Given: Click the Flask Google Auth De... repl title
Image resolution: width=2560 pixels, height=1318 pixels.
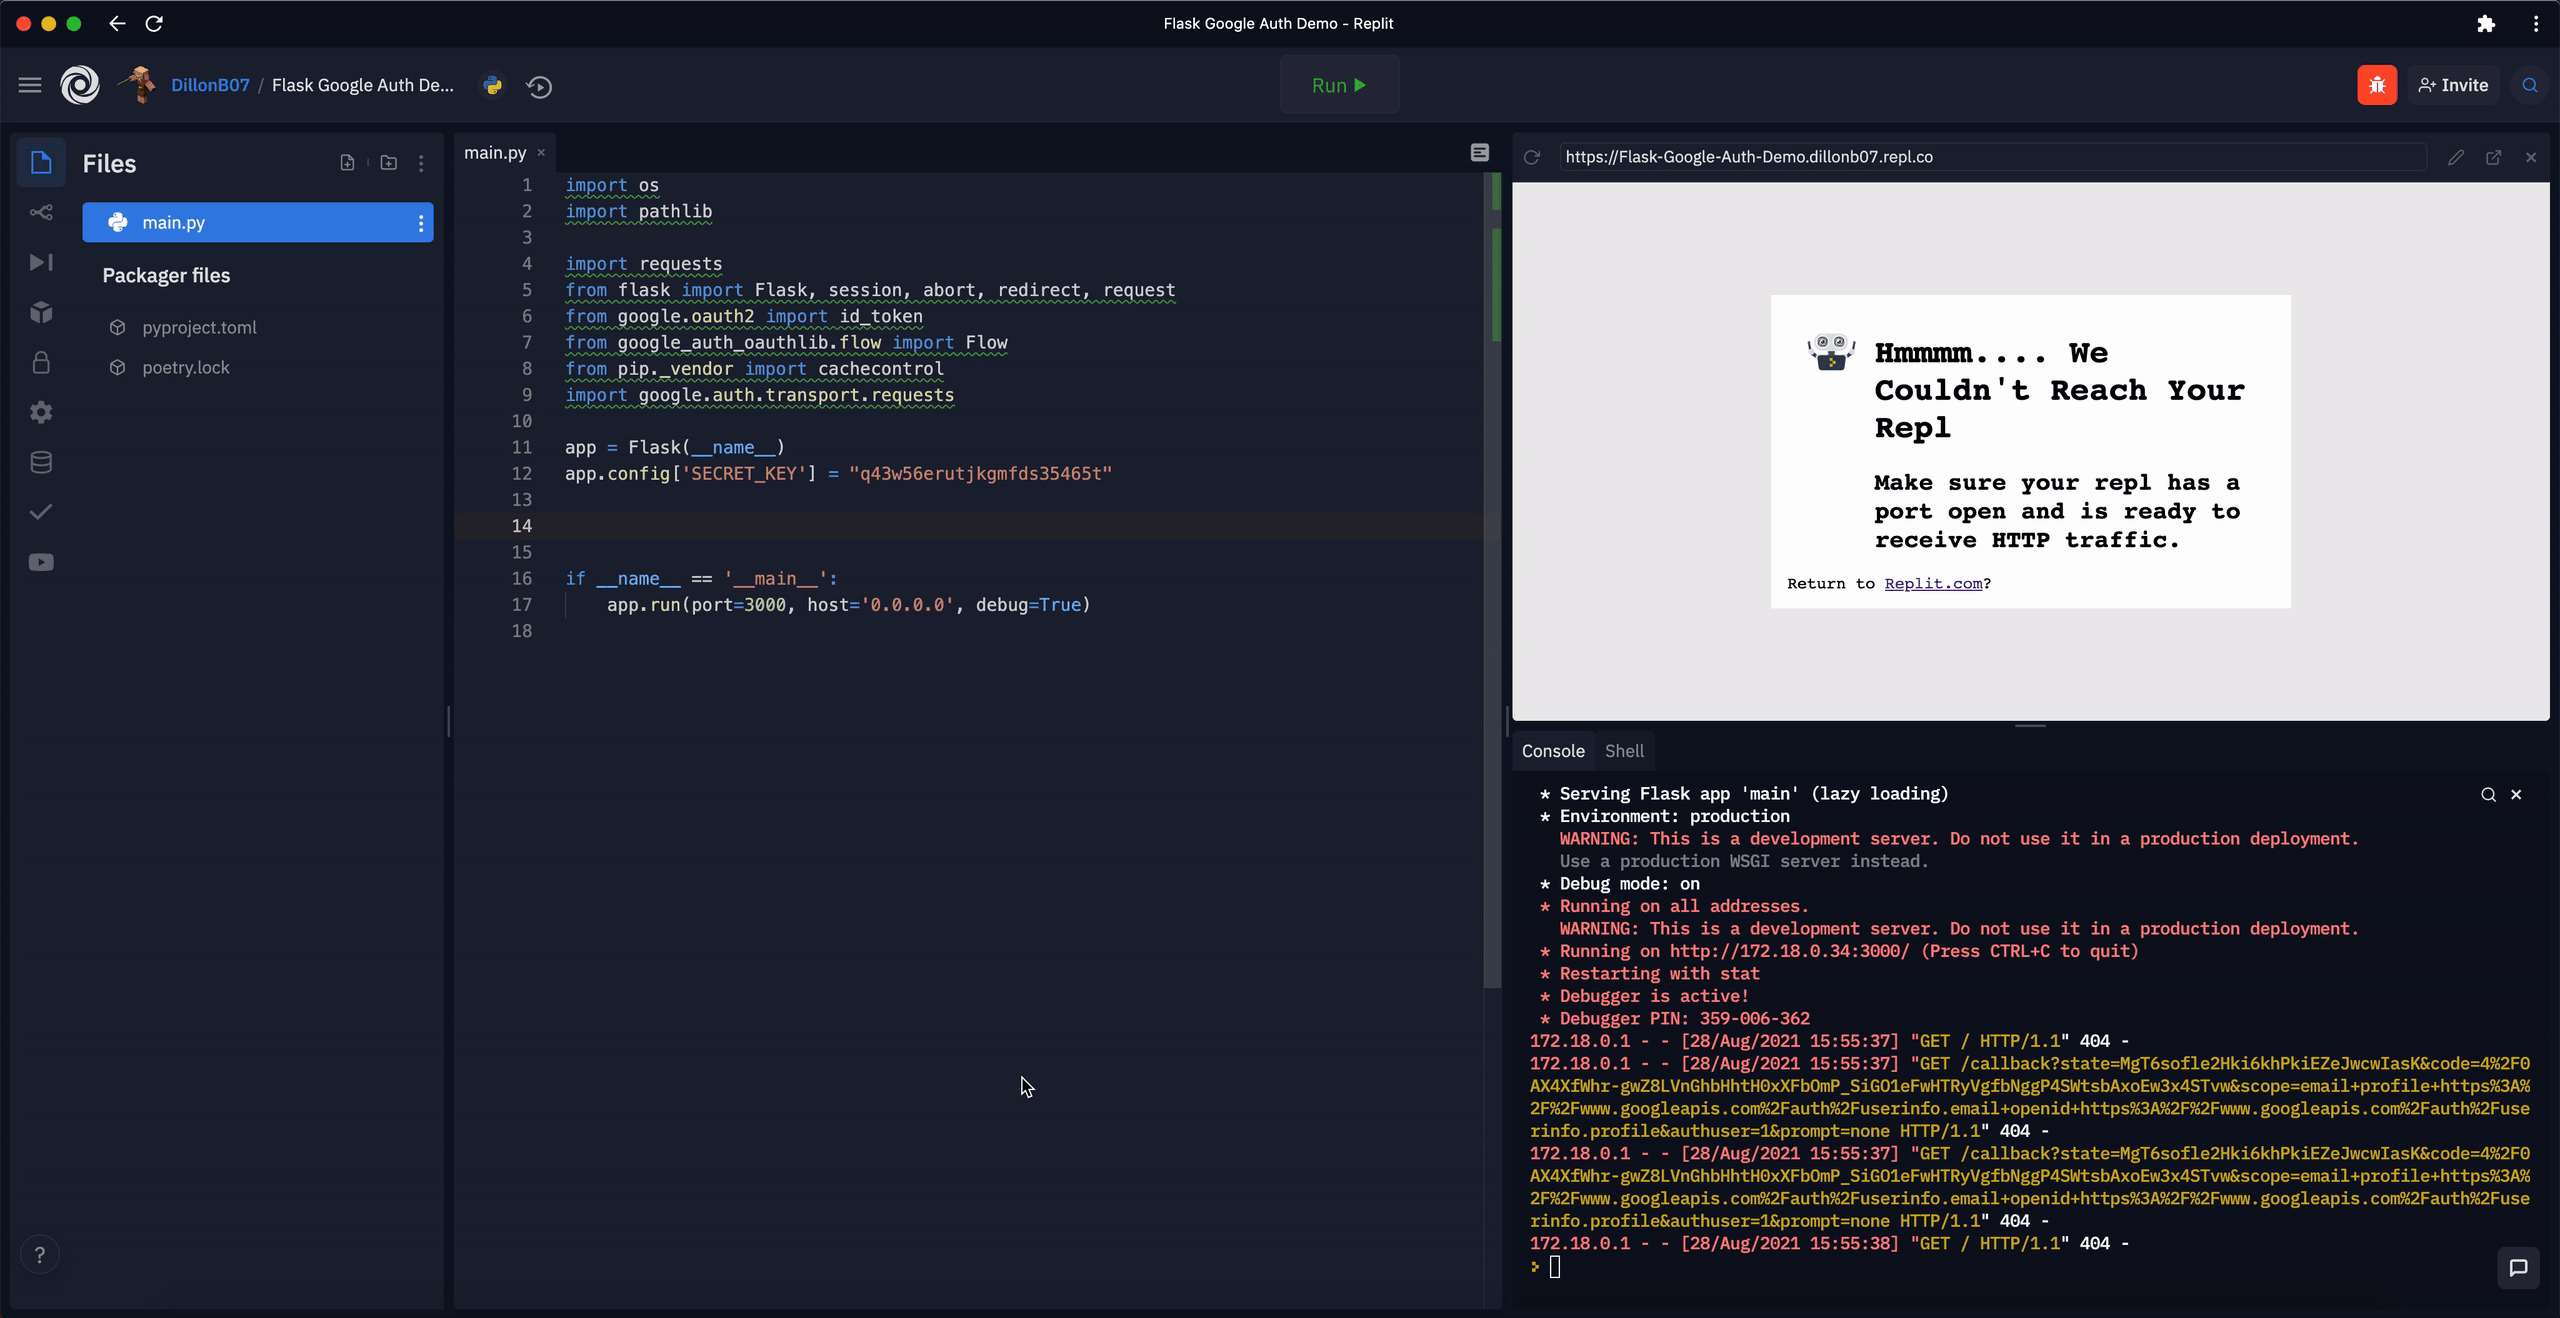Looking at the screenshot, I should click(x=363, y=85).
